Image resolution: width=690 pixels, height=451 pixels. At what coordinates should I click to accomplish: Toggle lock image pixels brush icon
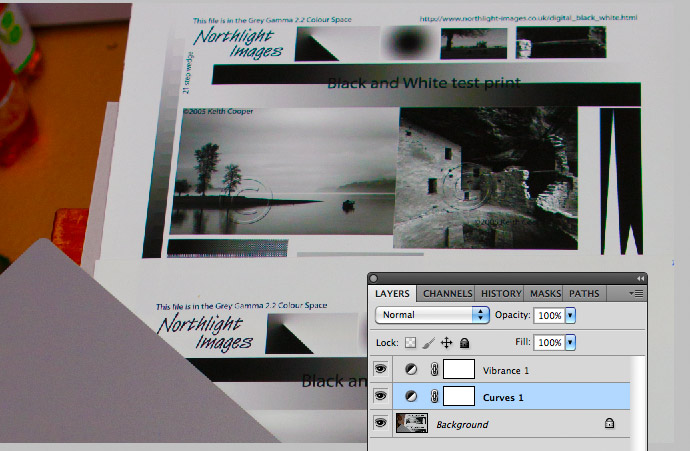(428, 343)
